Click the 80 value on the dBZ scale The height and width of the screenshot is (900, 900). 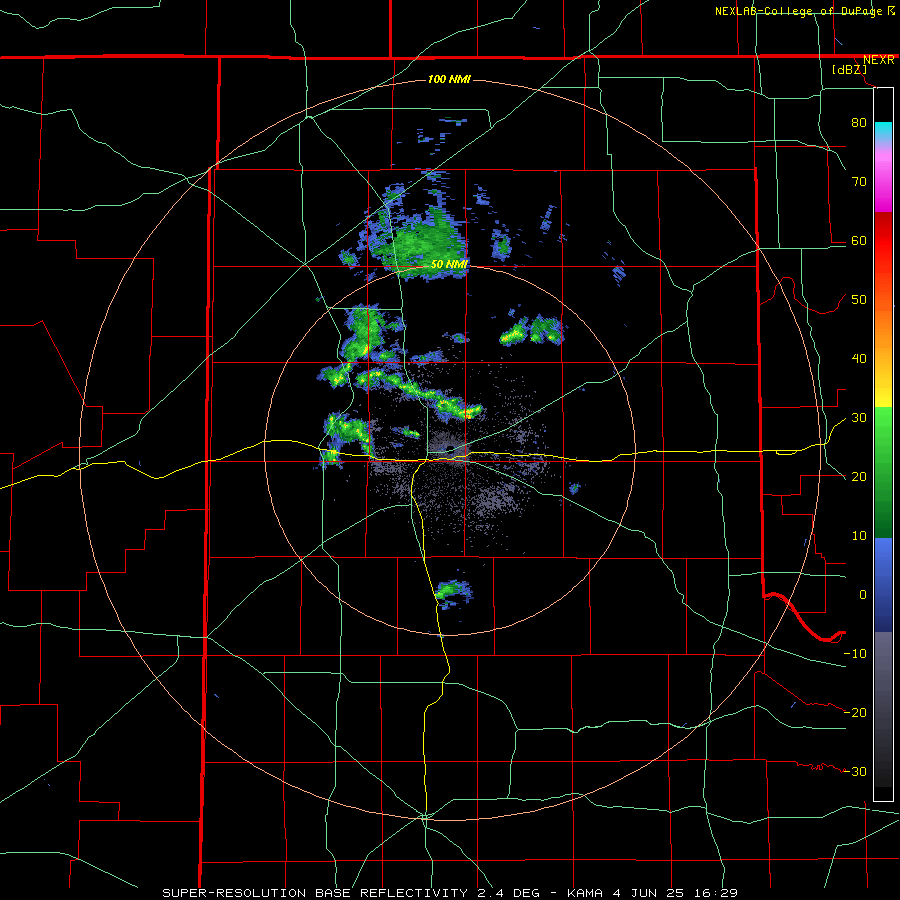[x=859, y=122]
